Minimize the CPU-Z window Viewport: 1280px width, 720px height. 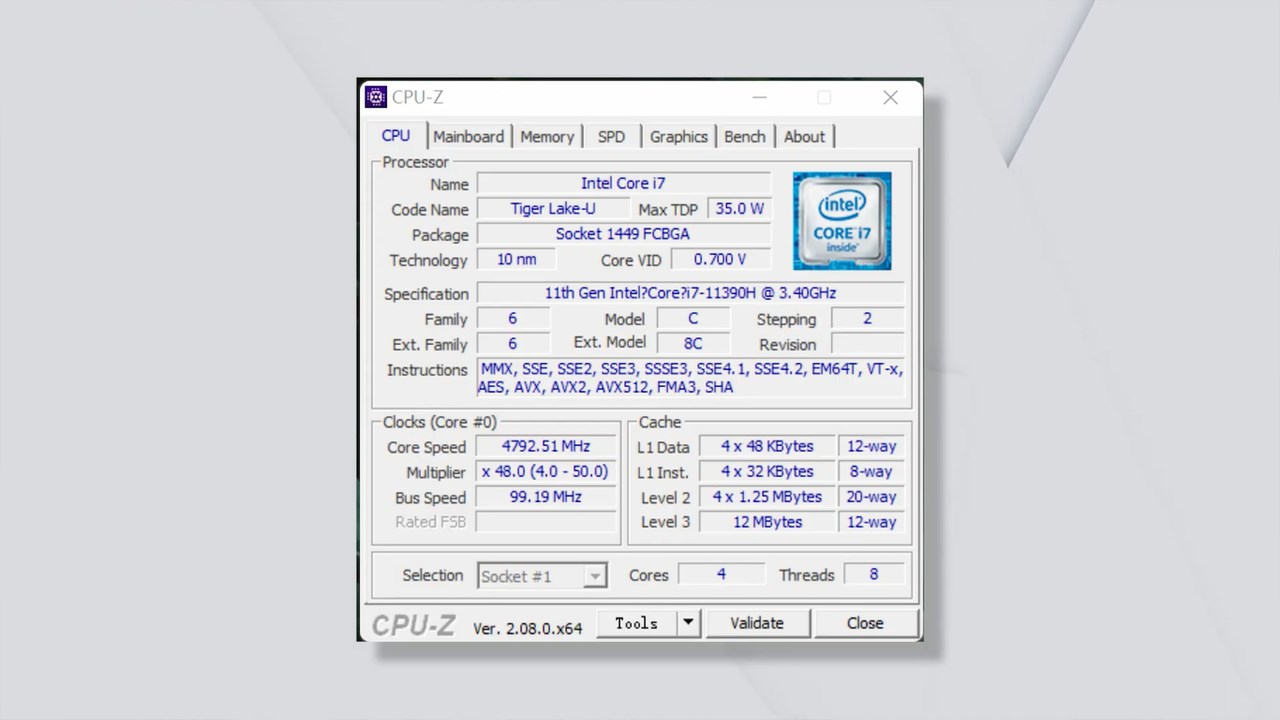point(759,97)
